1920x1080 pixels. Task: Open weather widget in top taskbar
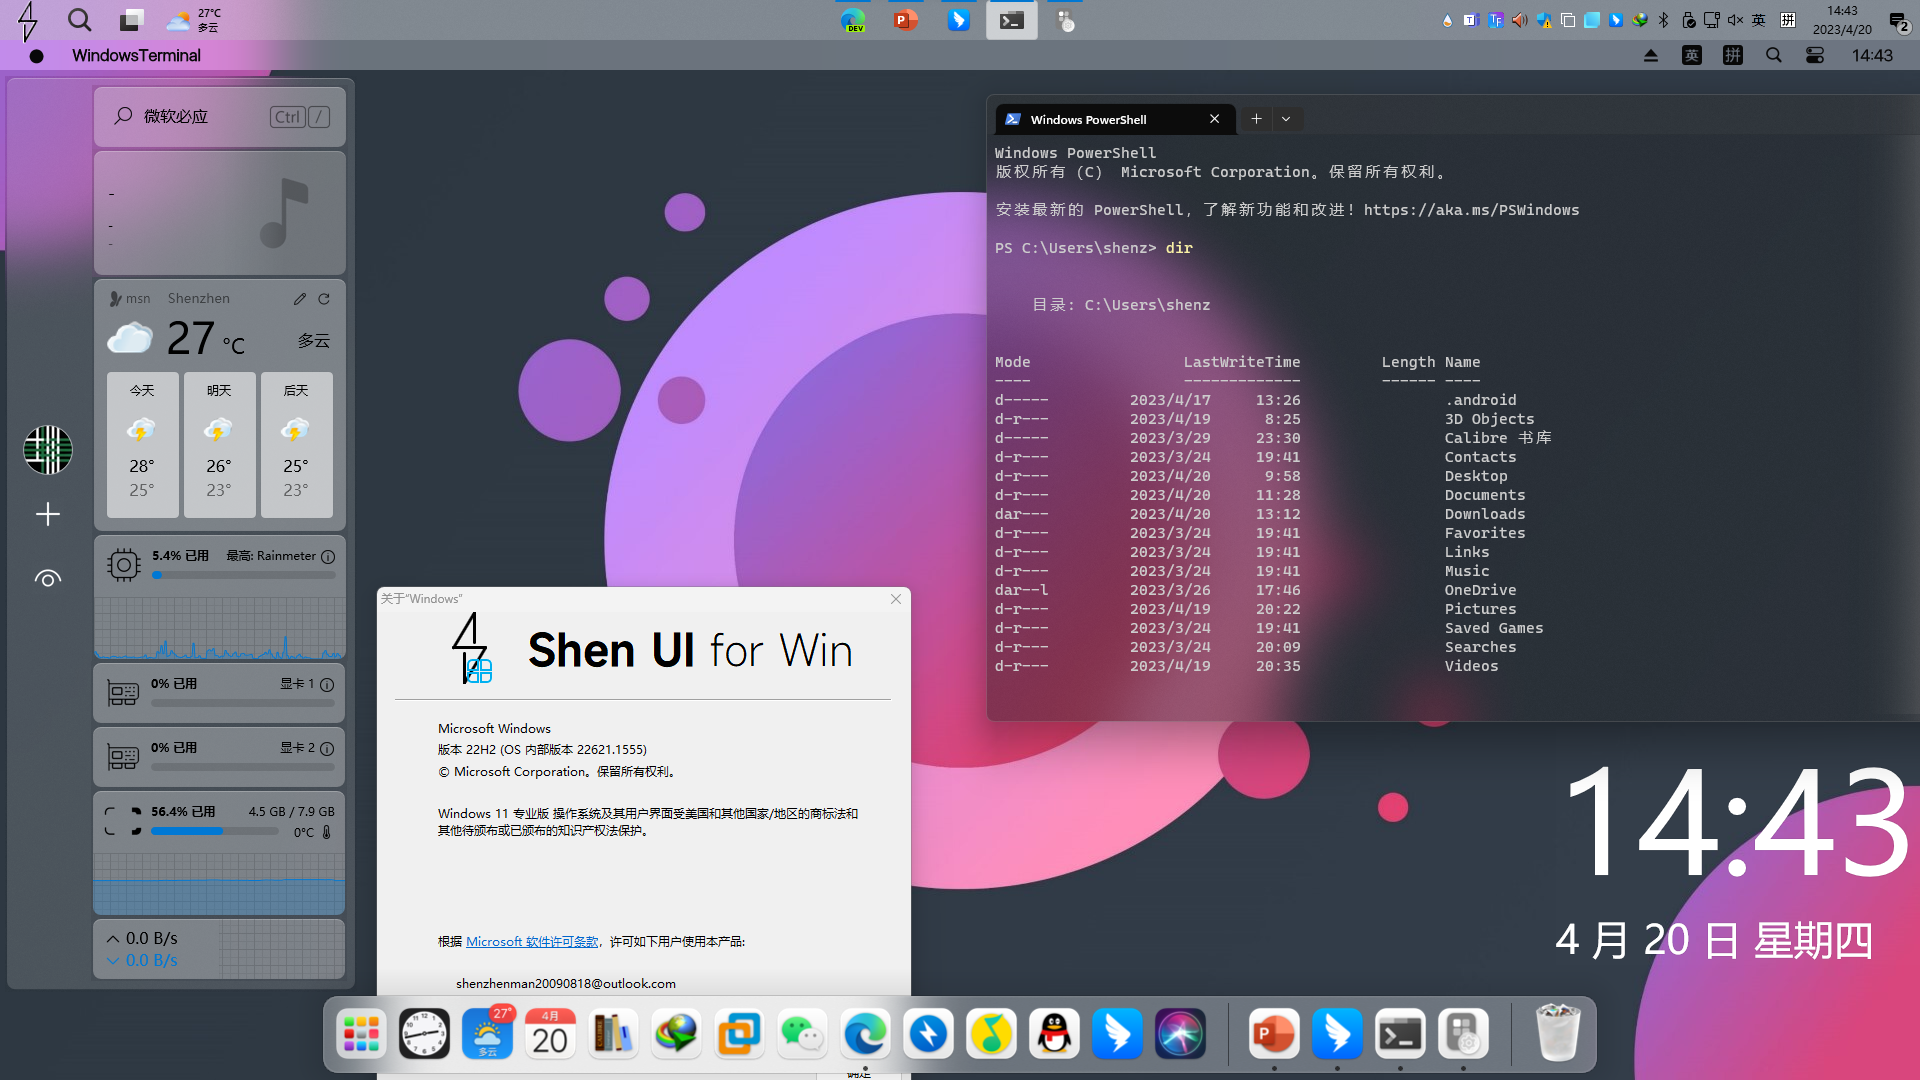pos(194,20)
